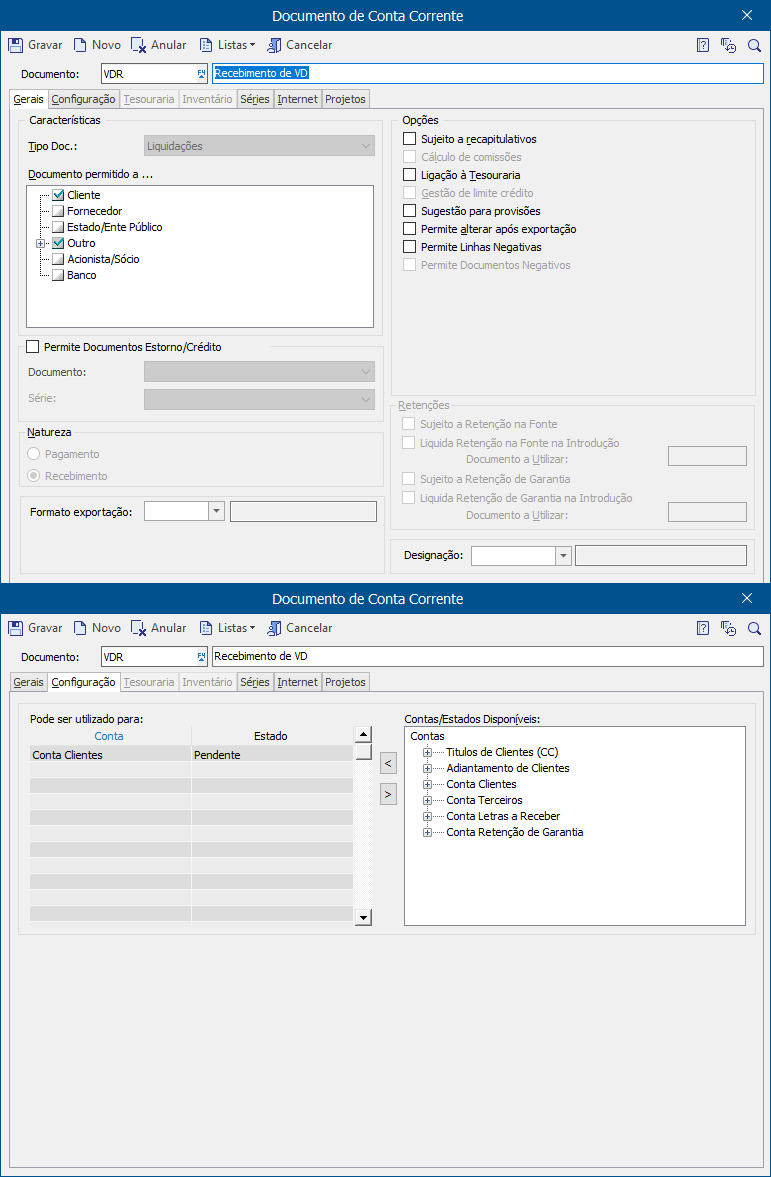
Task: Open the Formato exportação dropdown
Action: click(216, 511)
